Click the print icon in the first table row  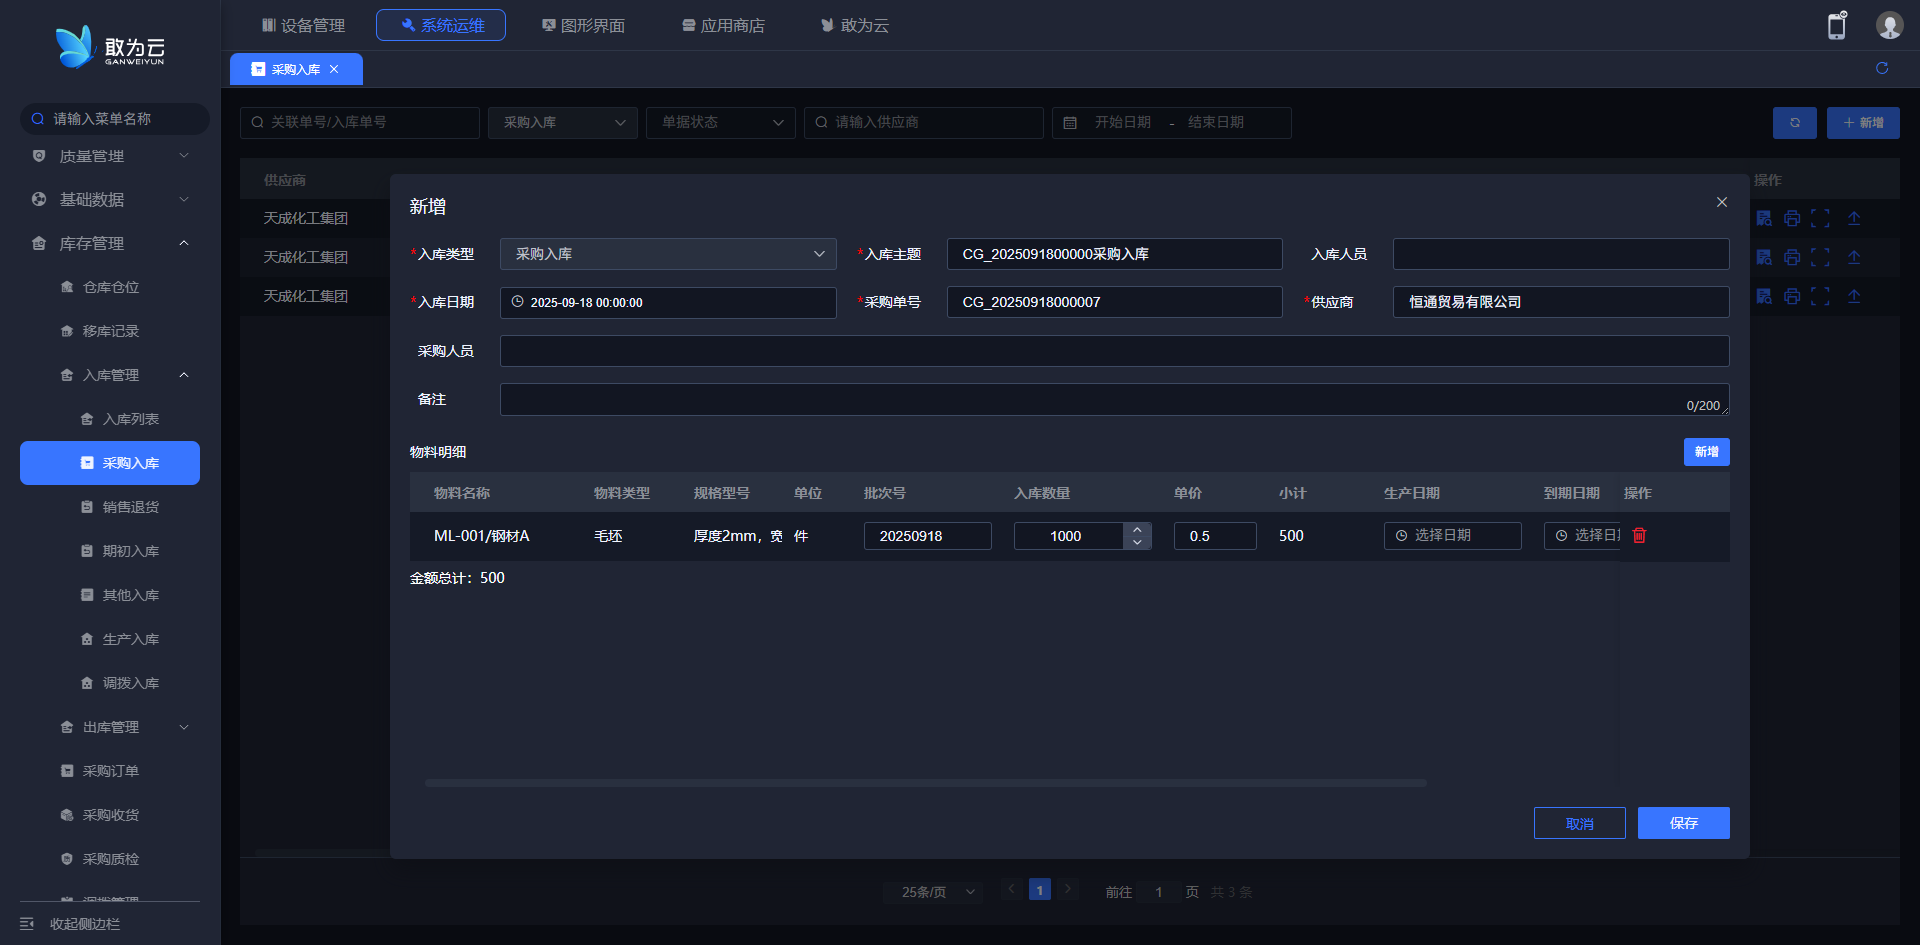point(1792,219)
